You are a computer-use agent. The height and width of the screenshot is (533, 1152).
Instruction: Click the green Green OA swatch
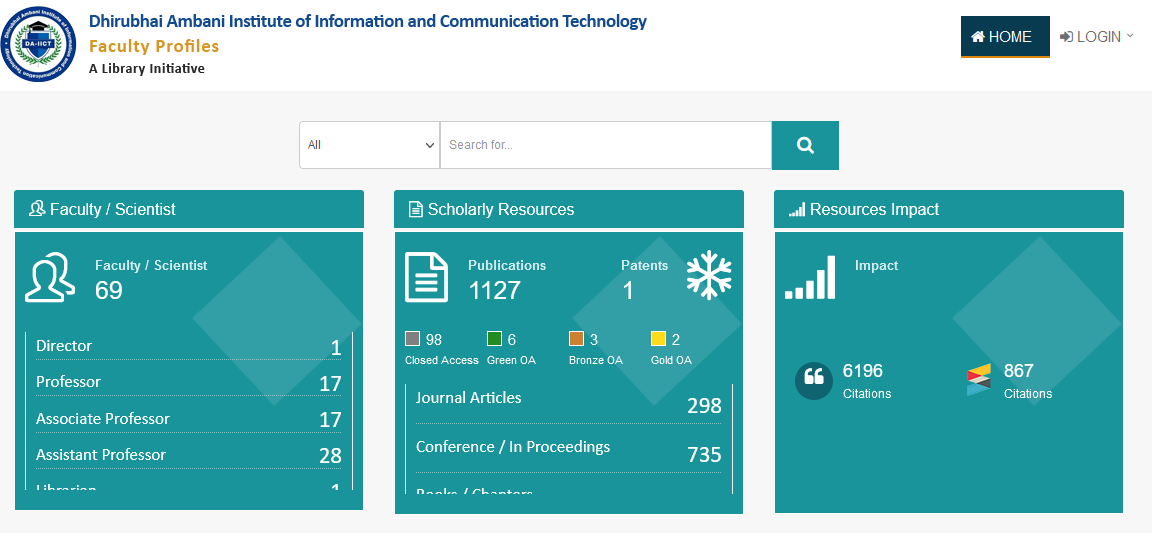(x=494, y=339)
